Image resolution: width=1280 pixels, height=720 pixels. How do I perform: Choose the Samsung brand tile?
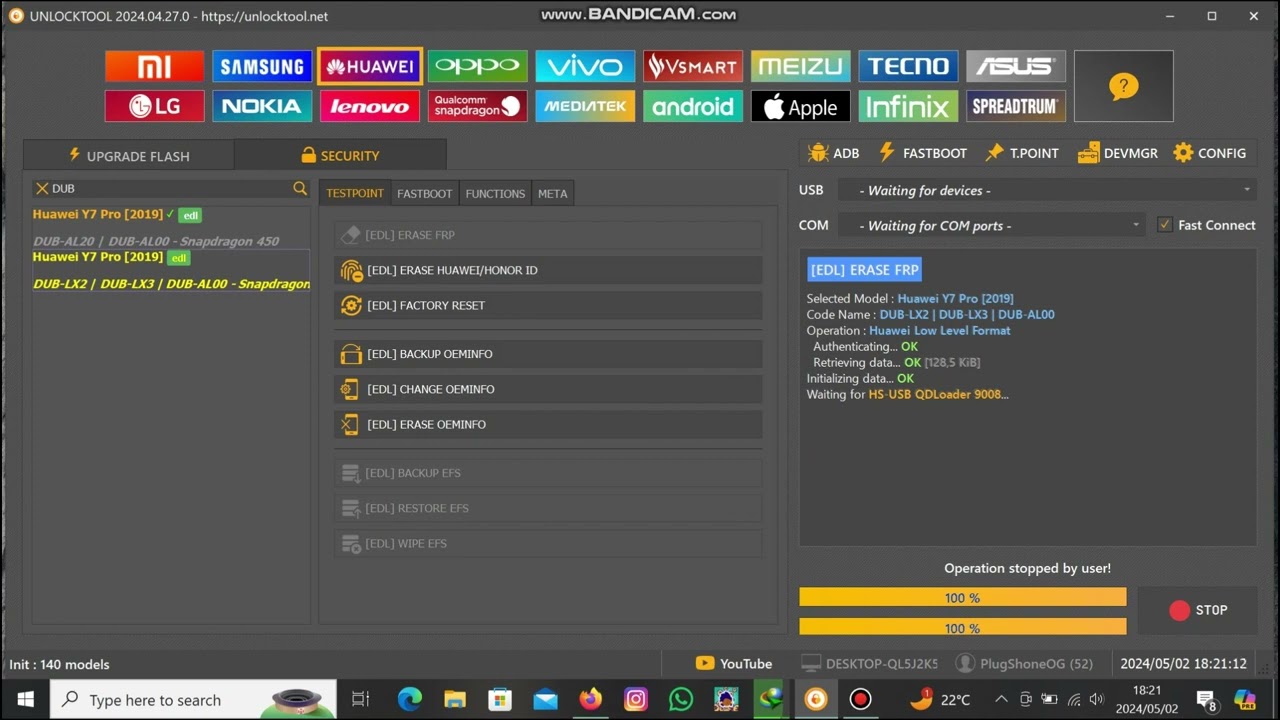pos(262,67)
